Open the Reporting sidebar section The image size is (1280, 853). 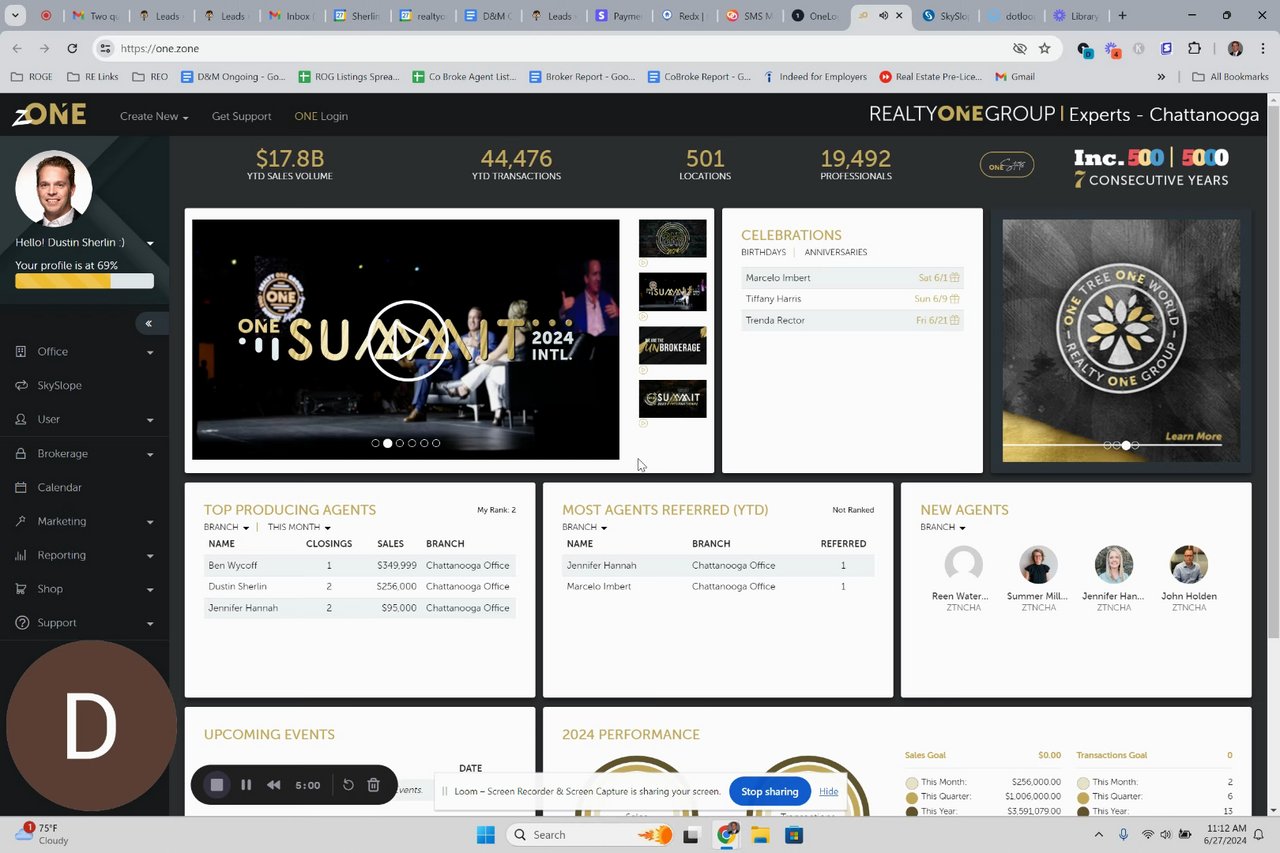pyautogui.click(x=62, y=556)
